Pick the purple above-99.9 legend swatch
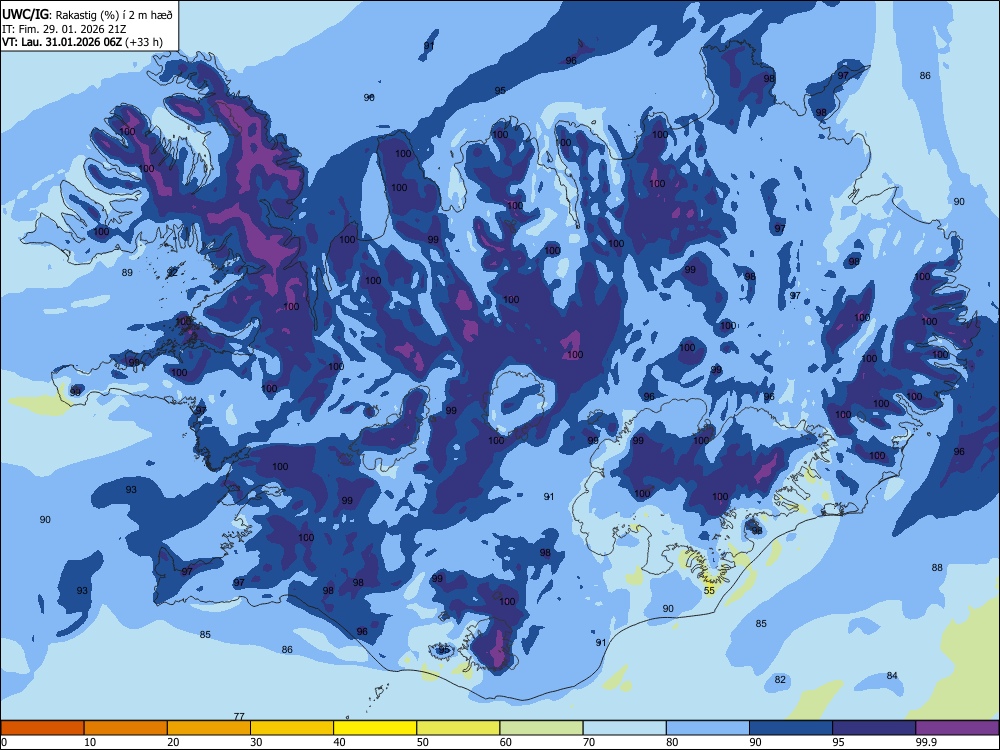The width and height of the screenshot is (1000, 750). [x=957, y=728]
